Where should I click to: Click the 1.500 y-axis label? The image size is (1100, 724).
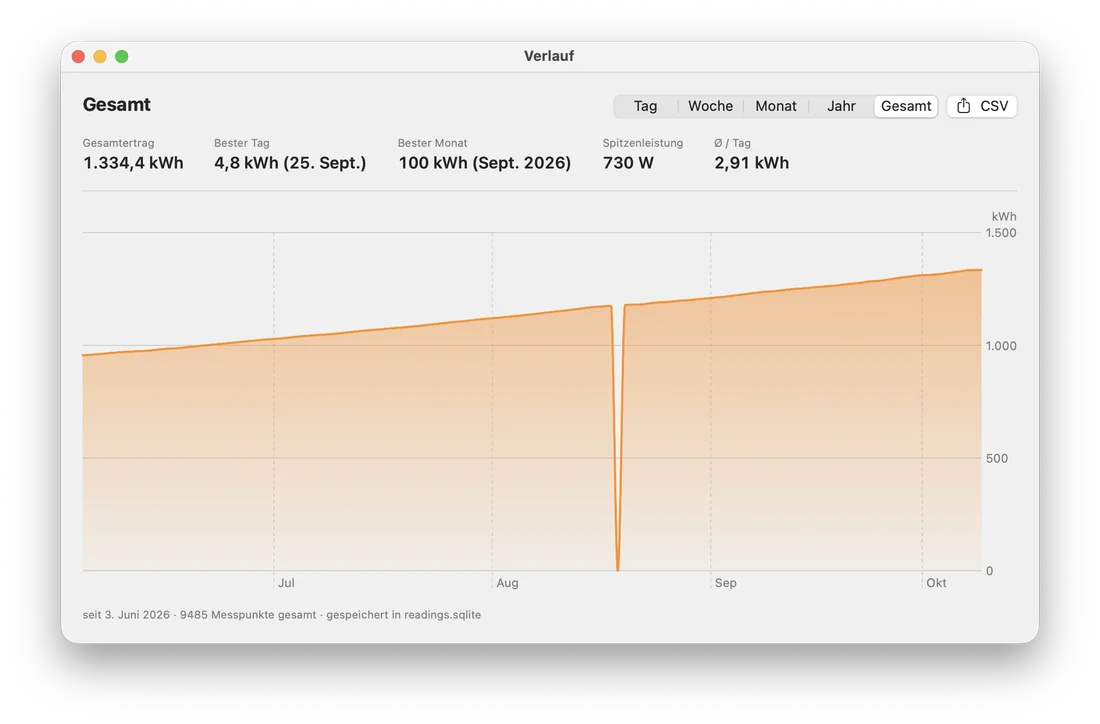1001,233
